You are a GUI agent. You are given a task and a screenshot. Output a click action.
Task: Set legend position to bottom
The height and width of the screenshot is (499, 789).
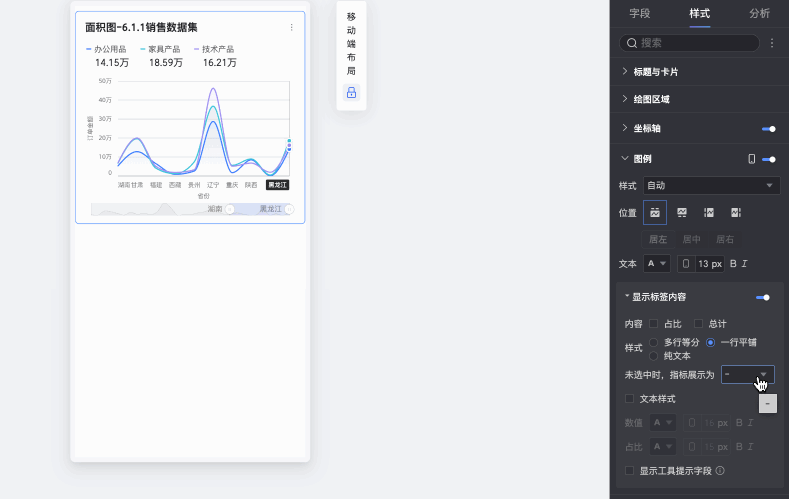682,213
